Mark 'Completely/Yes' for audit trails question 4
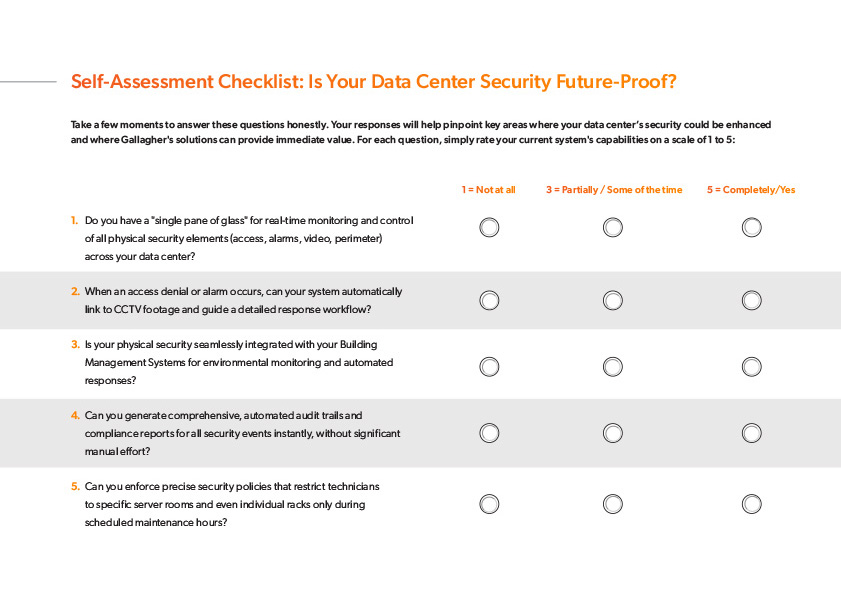The width and height of the screenshot is (841, 595). pyautogui.click(x=752, y=433)
